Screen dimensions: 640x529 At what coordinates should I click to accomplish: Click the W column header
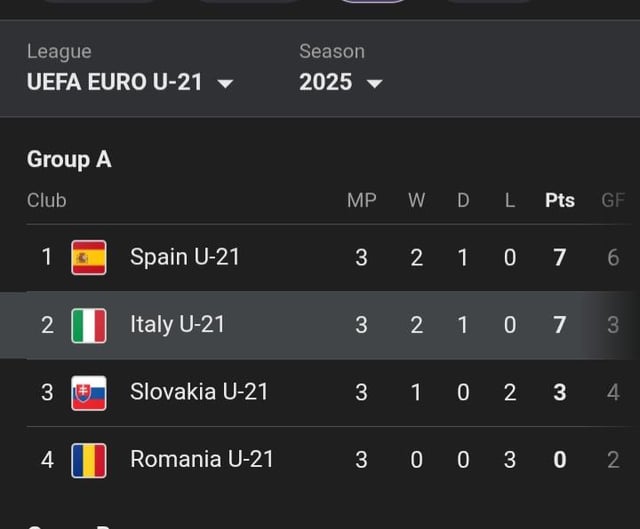click(x=417, y=200)
